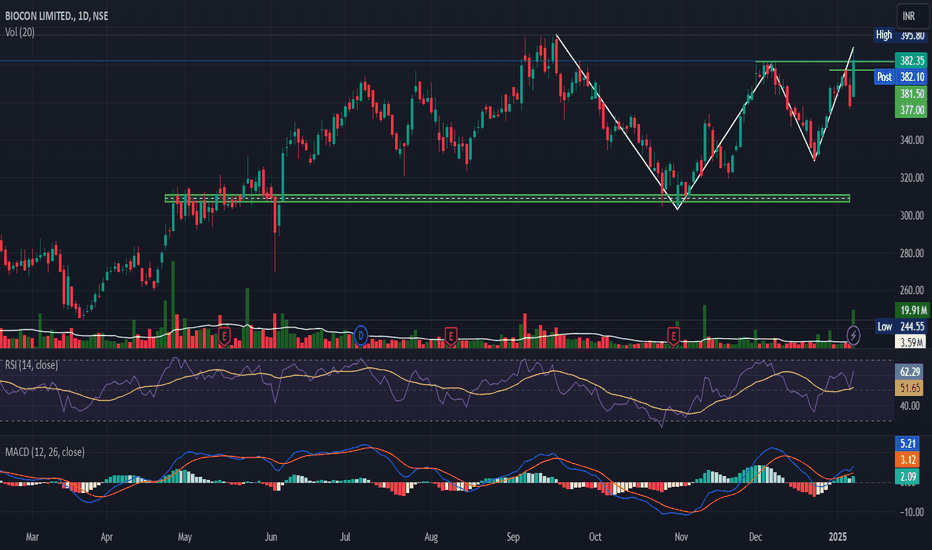Click the May label on time axis
The height and width of the screenshot is (550, 932).
click(x=185, y=537)
